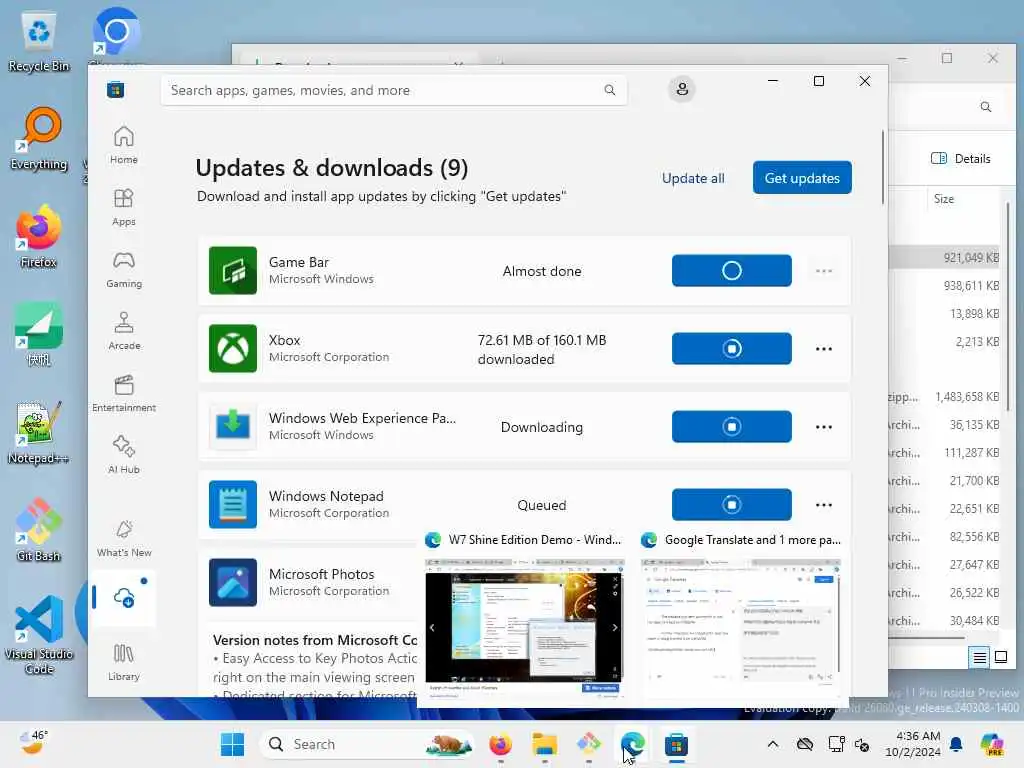Open What's New in Store sidebar
Screen dimensions: 1024x768
[x=123, y=538]
